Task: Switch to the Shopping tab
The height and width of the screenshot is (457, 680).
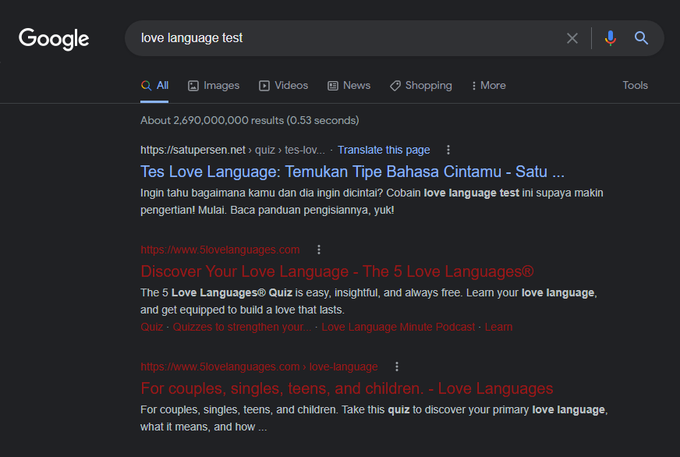Action: coord(421,85)
